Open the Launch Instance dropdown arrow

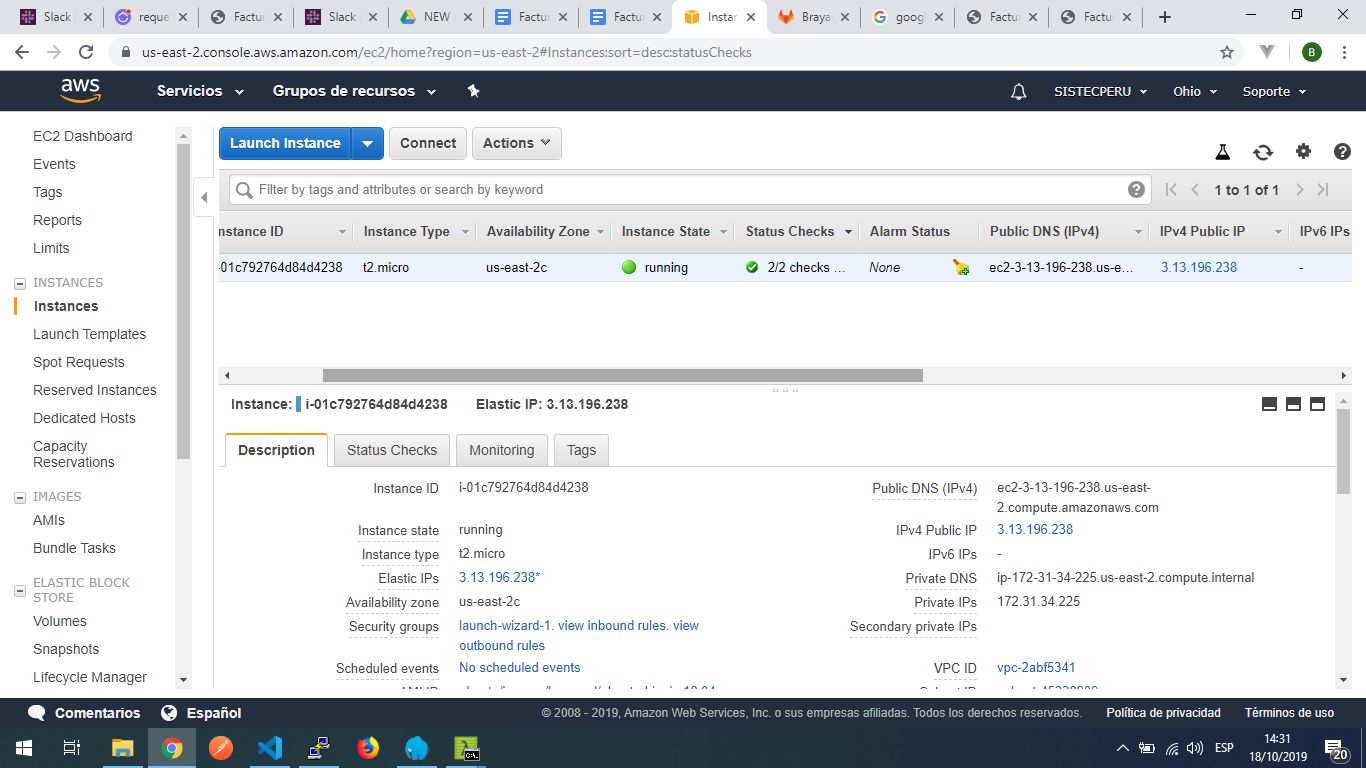click(368, 143)
